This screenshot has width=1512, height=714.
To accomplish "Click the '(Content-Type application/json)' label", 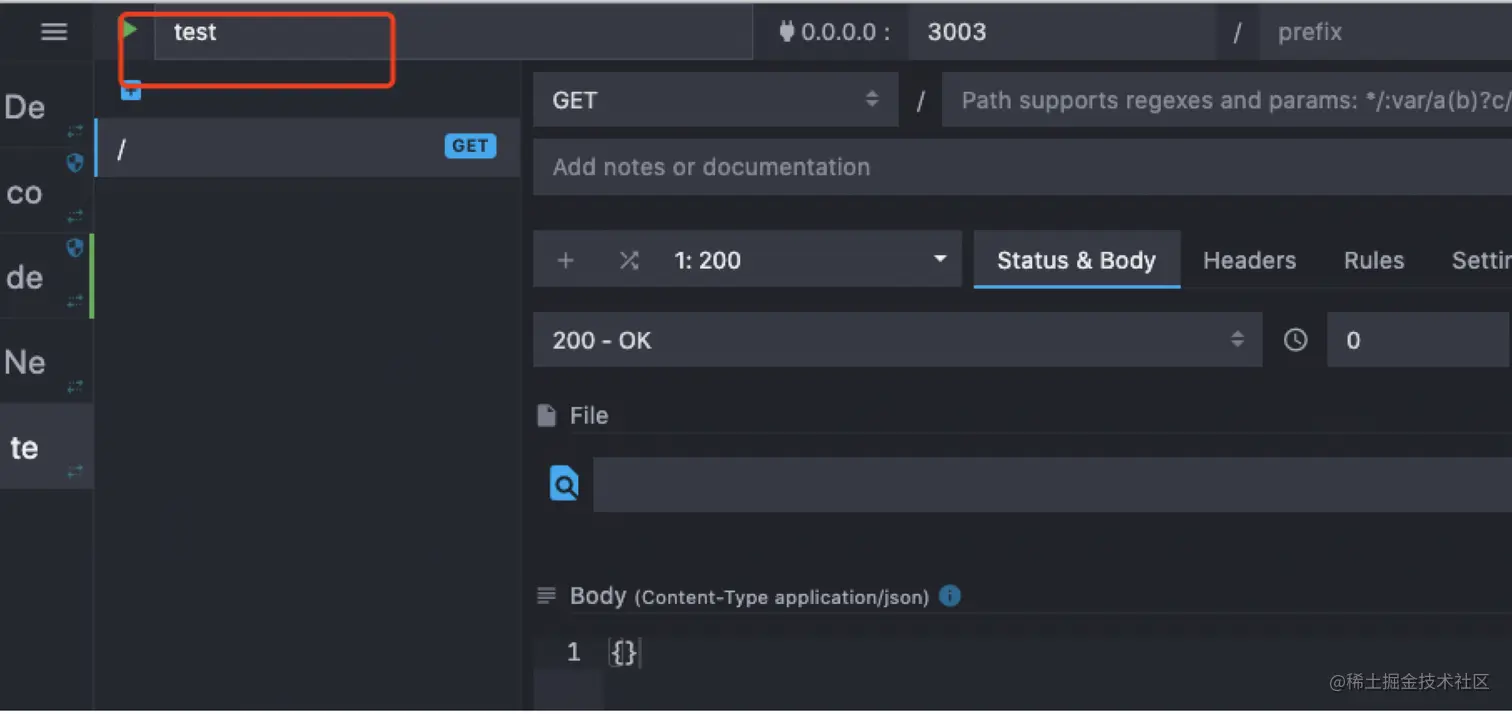I will (782, 597).
